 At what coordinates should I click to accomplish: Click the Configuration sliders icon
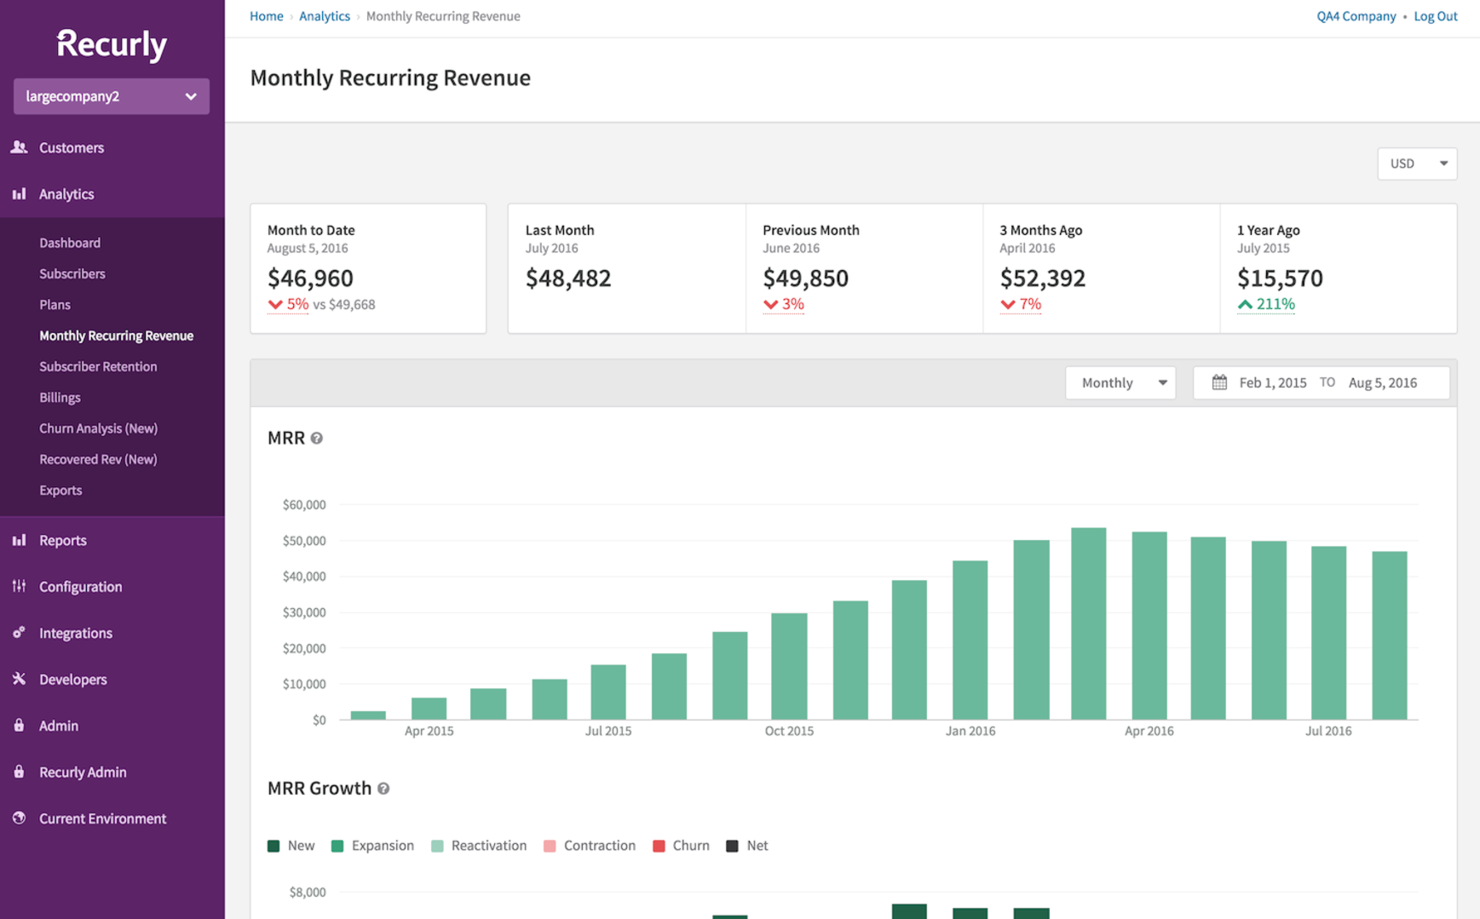tap(19, 586)
